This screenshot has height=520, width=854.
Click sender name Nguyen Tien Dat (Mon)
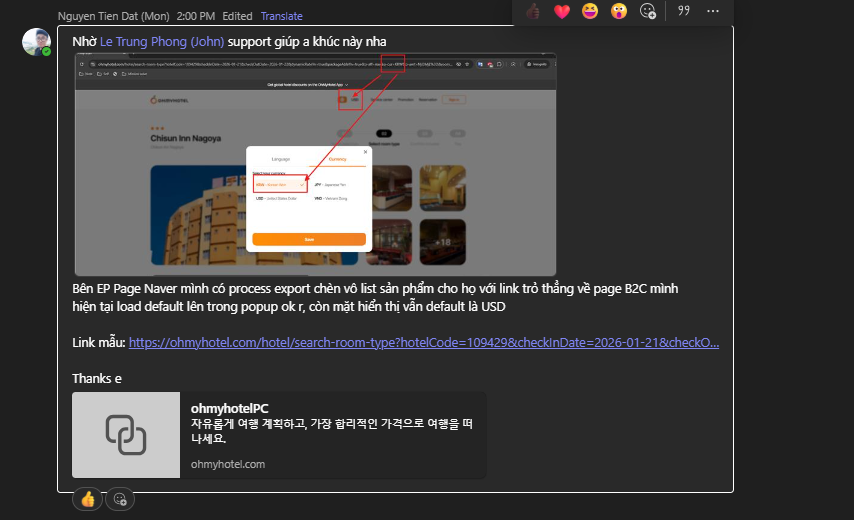coord(113,16)
